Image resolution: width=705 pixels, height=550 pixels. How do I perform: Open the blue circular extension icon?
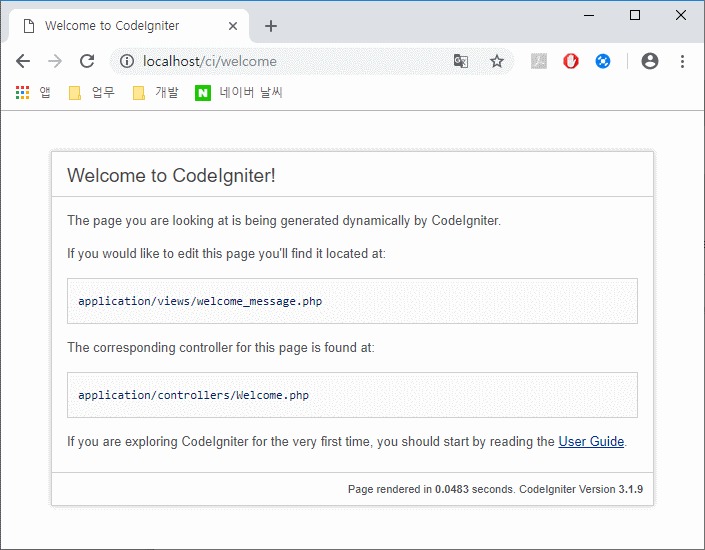(x=602, y=61)
